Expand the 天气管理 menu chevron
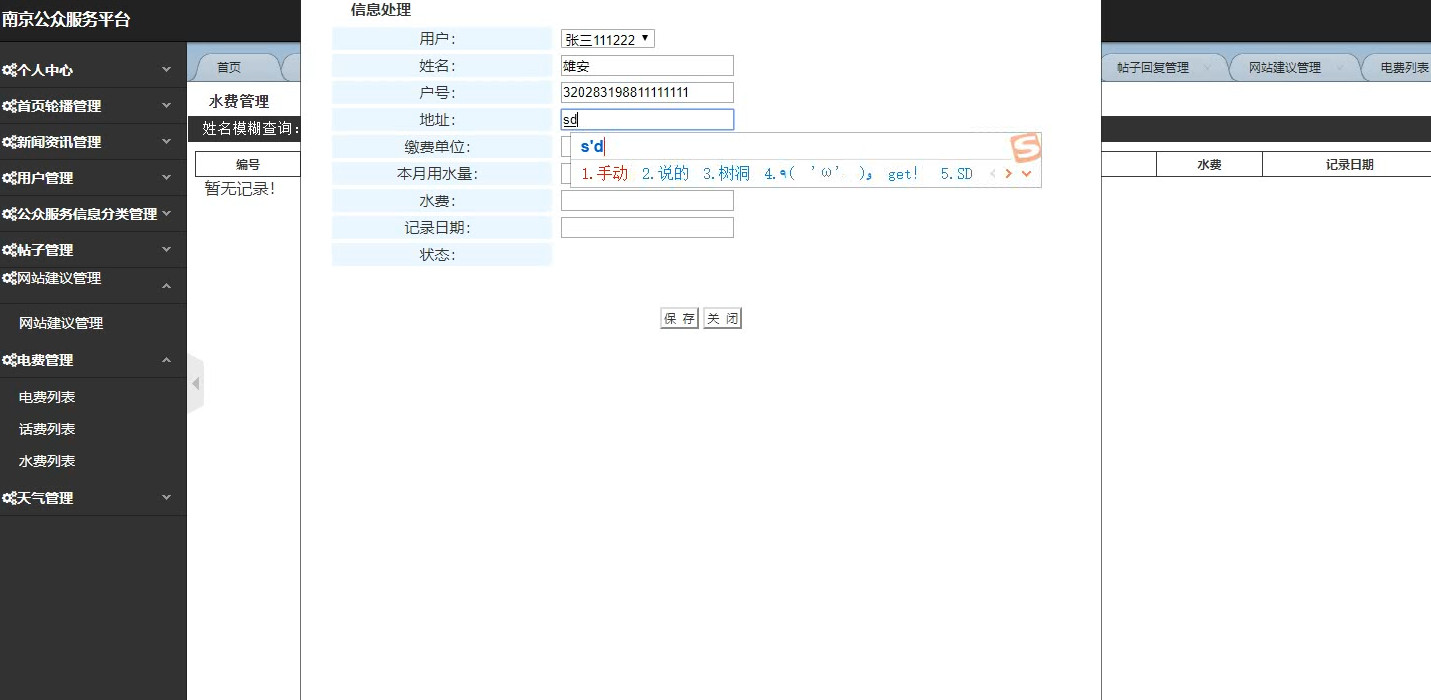Screen dimensions: 1431x700 [167, 498]
